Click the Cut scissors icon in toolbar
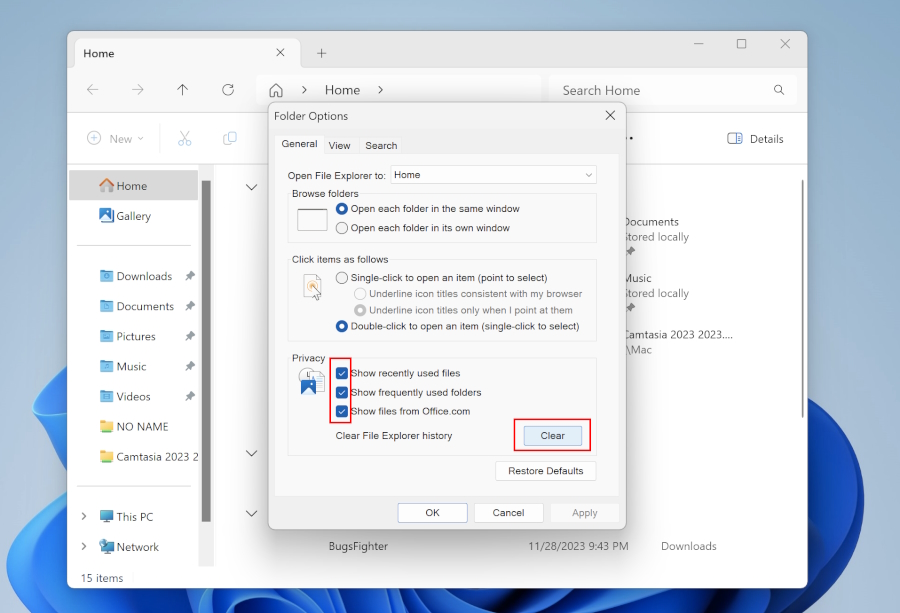Viewport: 900px width, 613px height. tap(184, 139)
